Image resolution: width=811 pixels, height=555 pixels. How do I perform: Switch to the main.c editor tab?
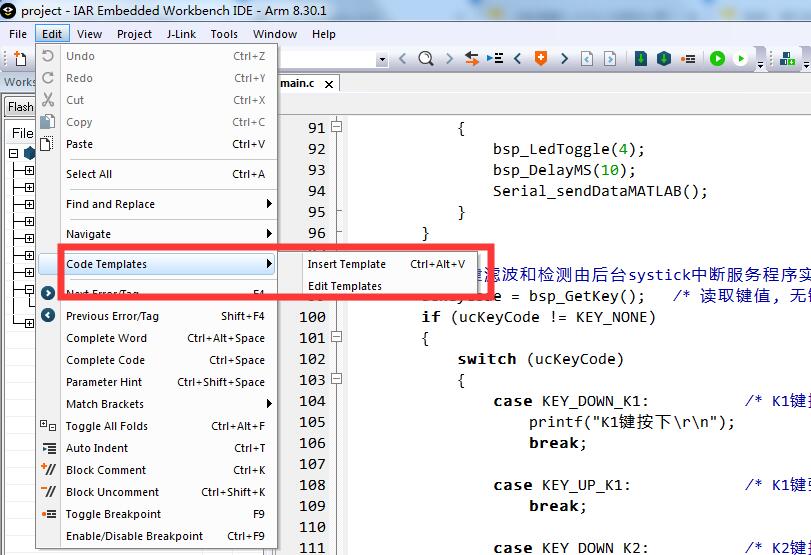297,83
